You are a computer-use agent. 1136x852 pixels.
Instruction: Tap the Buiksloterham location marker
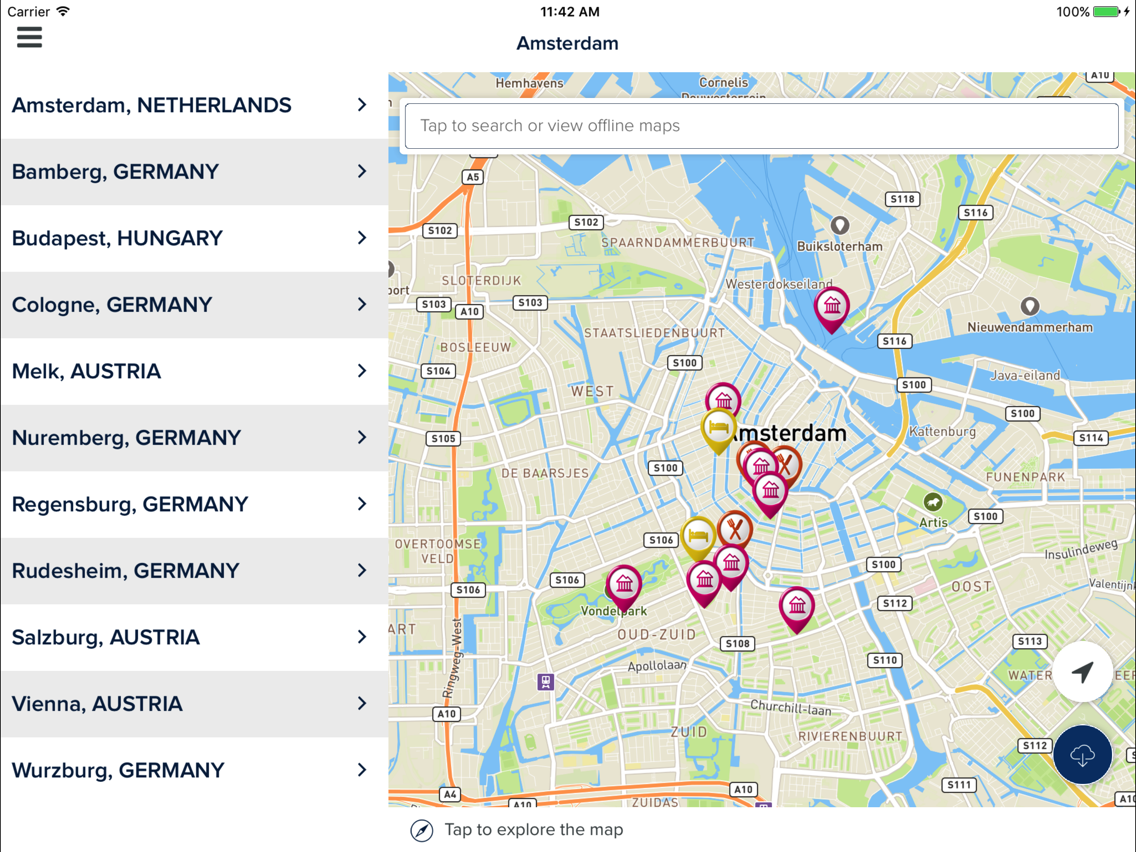pos(840,226)
